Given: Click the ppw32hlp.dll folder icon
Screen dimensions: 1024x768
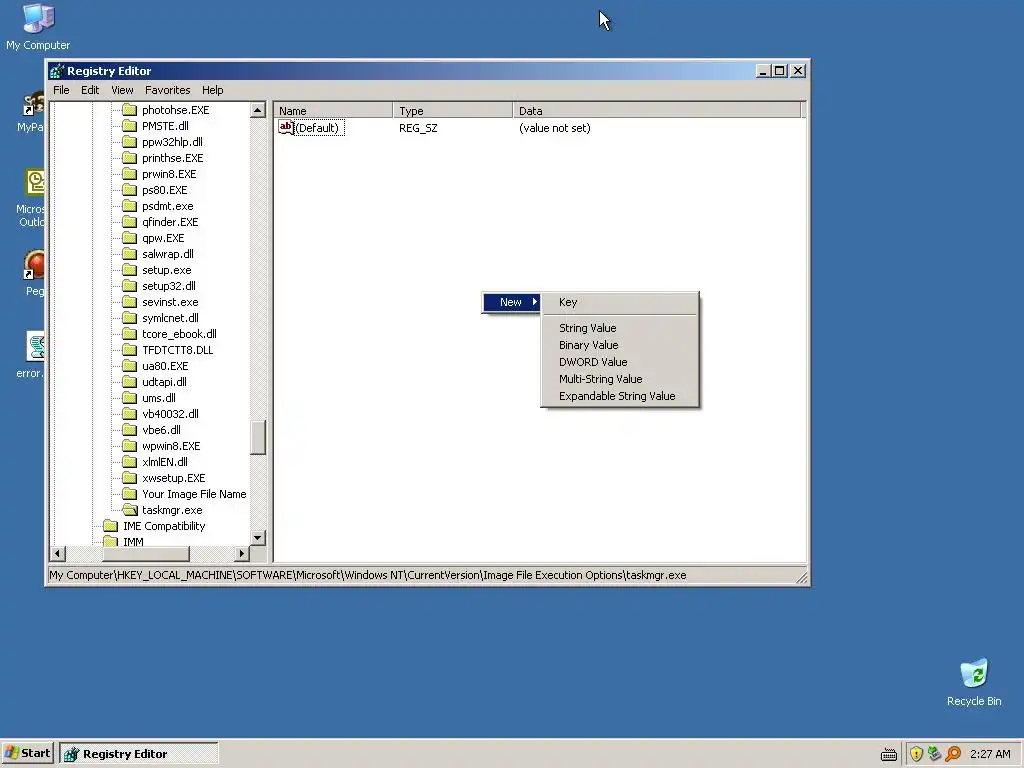Looking at the screenshot, I should tap(130, 142).
